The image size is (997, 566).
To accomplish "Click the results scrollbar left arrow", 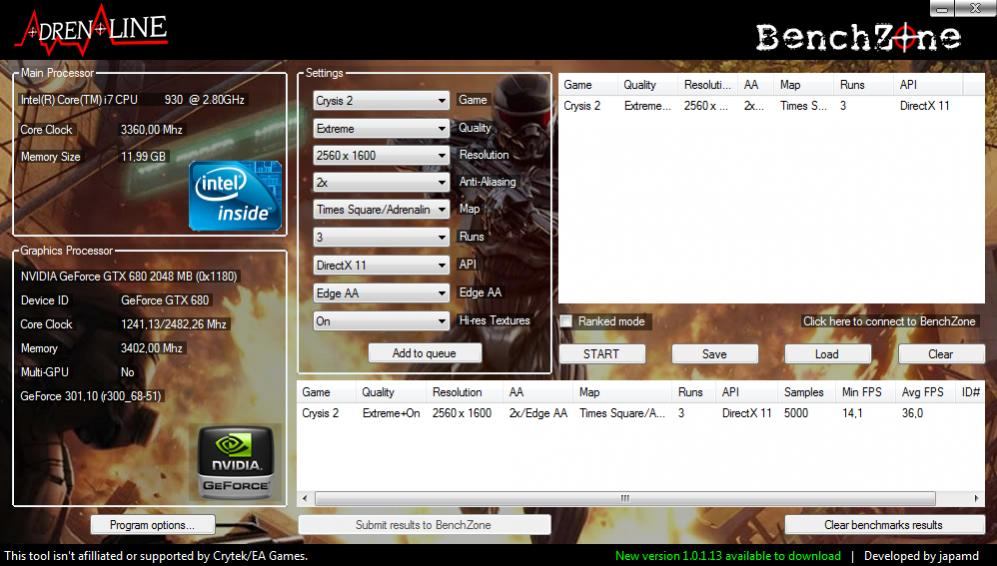I will point(305,499).
